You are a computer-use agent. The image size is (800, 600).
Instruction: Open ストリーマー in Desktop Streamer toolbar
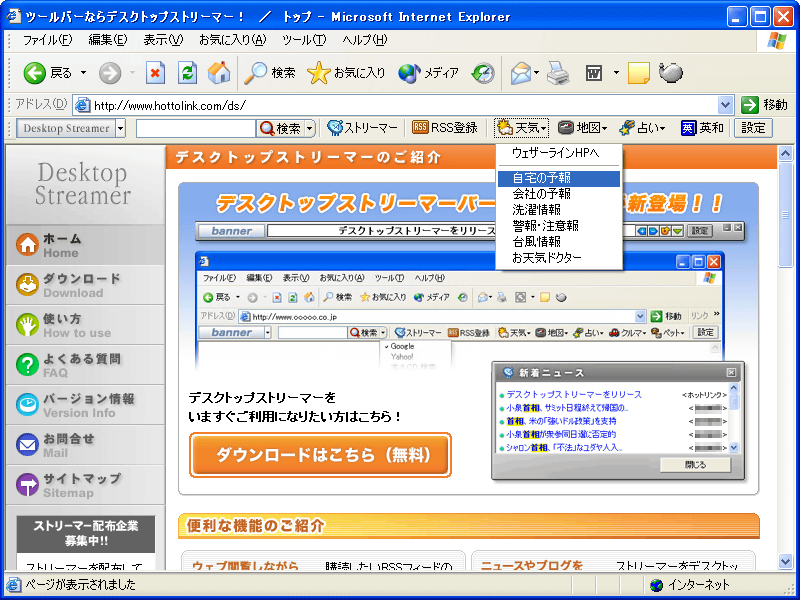tap(362, 128)
